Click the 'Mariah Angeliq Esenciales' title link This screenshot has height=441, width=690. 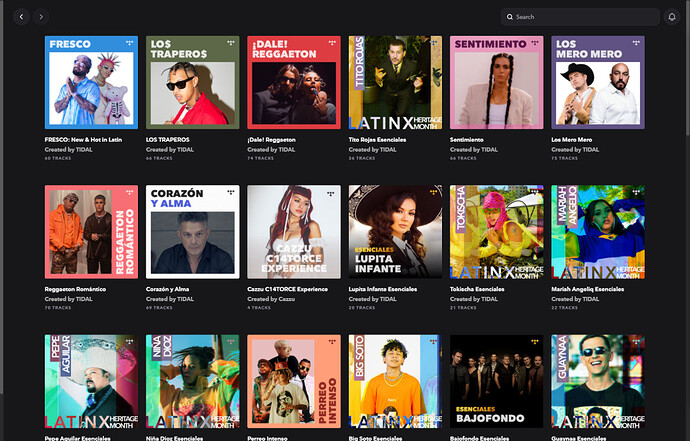pos(587,289)
